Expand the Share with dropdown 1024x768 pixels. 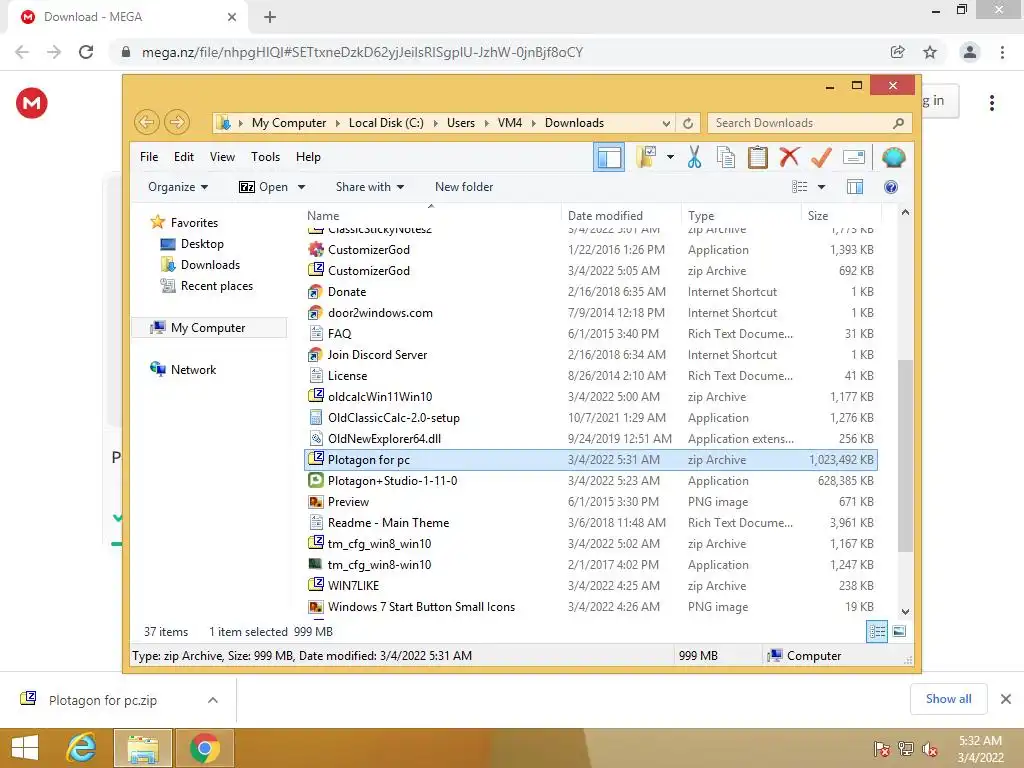pos(370,187)
